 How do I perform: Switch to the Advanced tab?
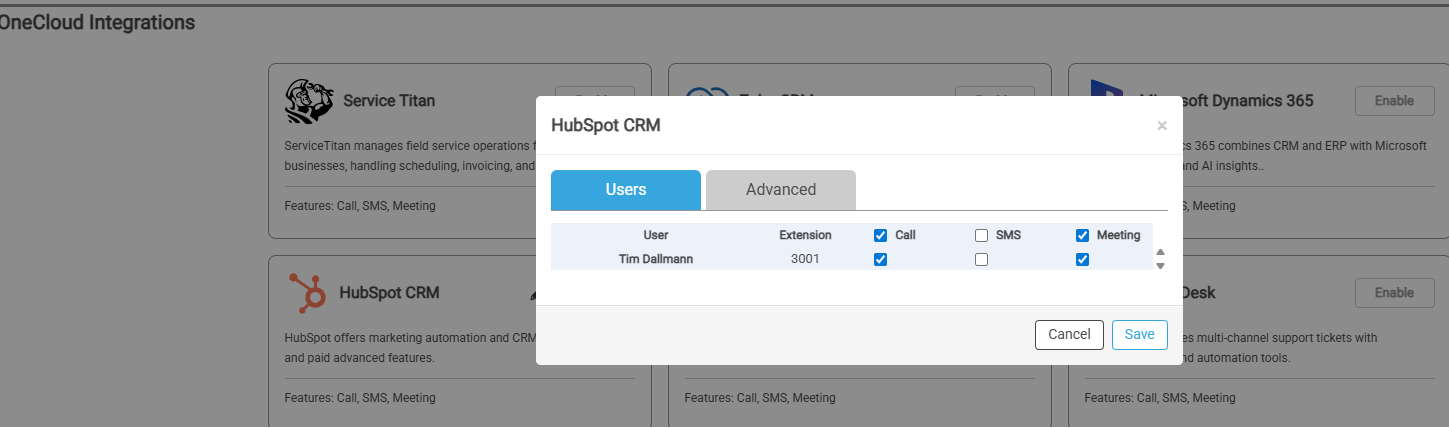[780, 190]
